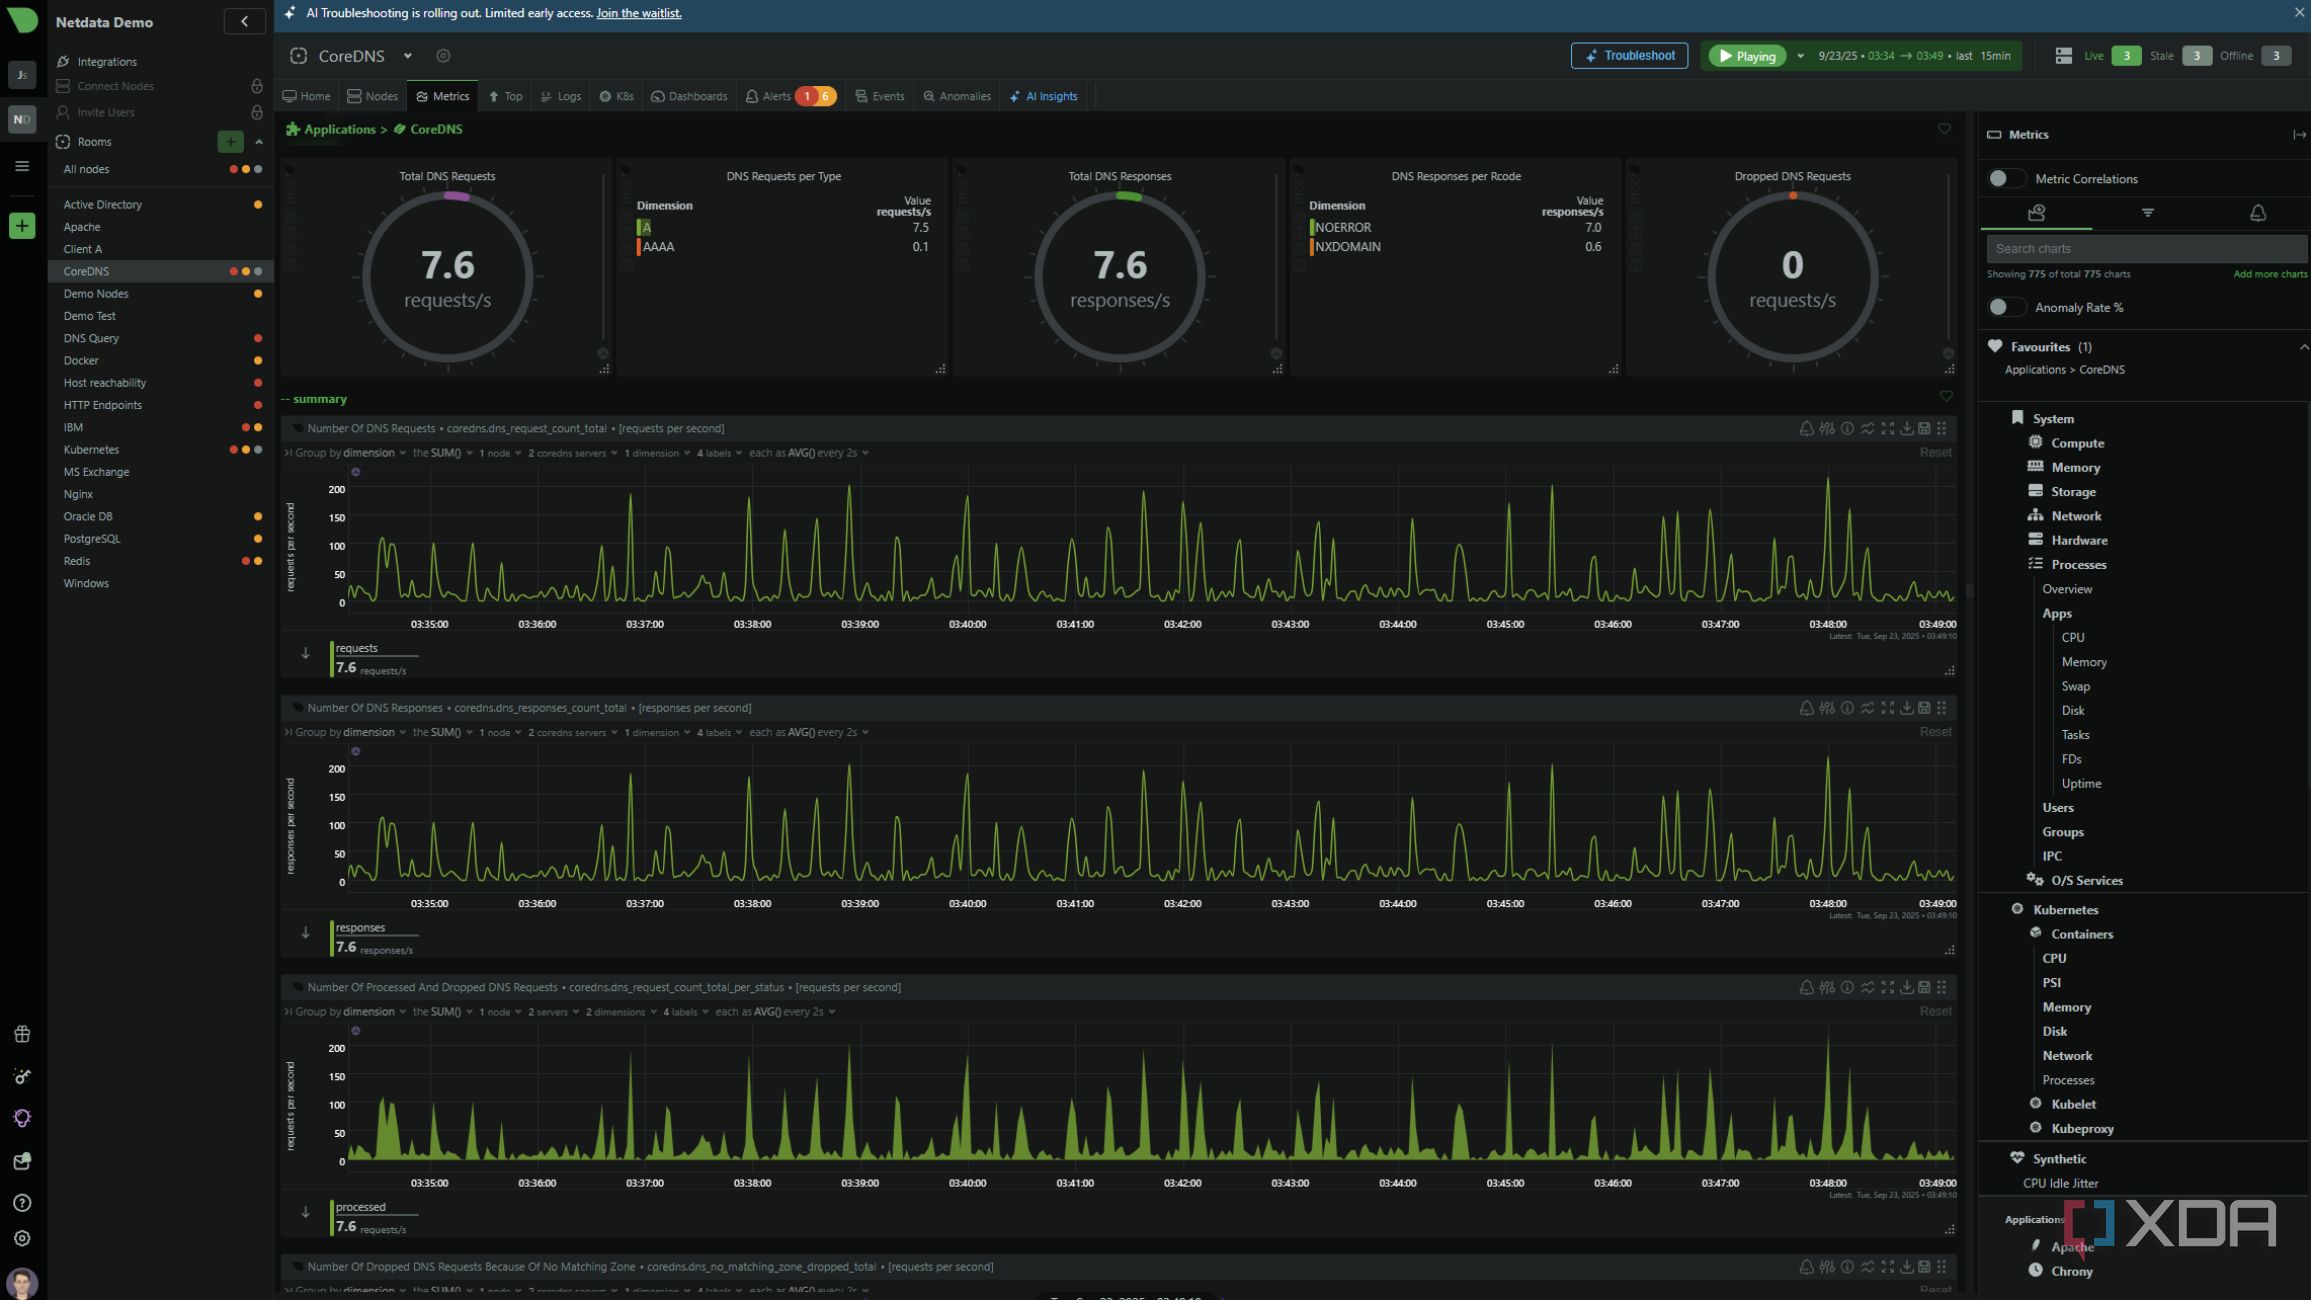Switch to the Nodes tab
Viewport: 2311px width, 1300px height.
pyautogui.click(x=372, y=96)
